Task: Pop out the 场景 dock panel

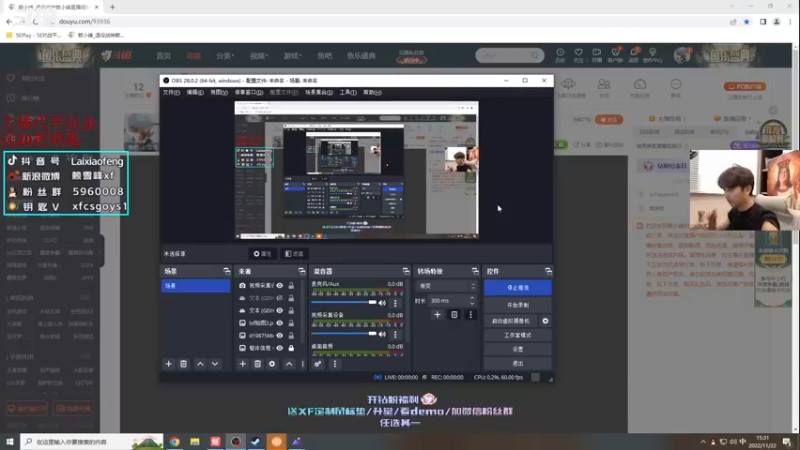Action: [227, 271]
